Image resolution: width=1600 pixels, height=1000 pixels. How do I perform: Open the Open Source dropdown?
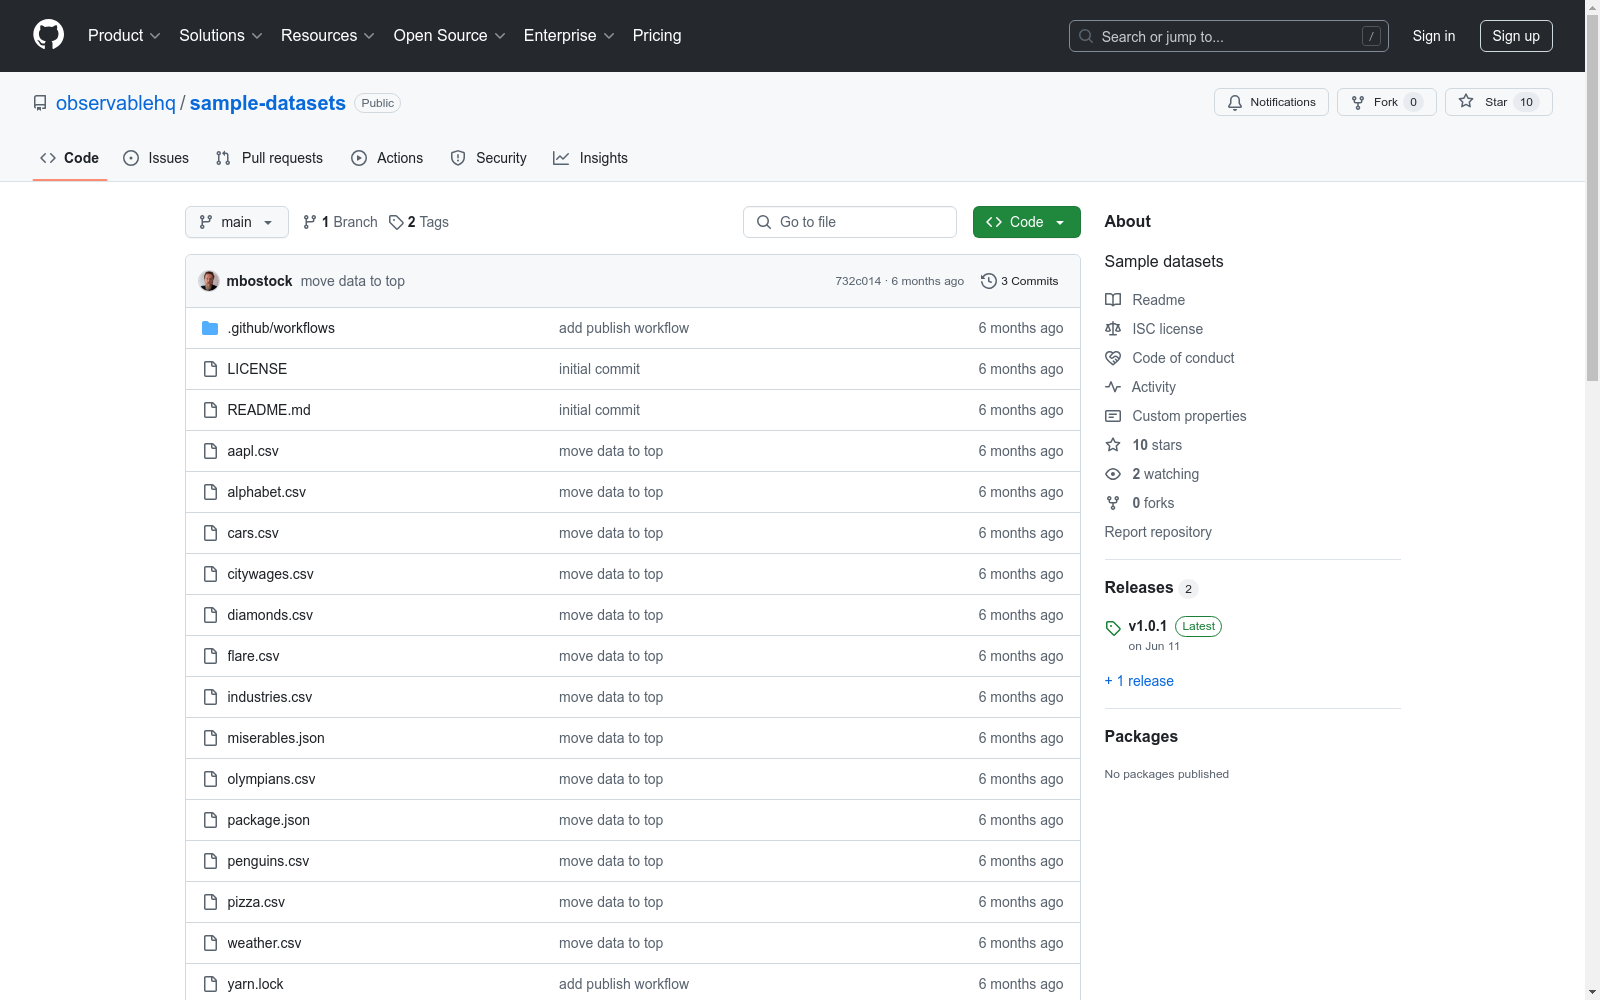450,35
